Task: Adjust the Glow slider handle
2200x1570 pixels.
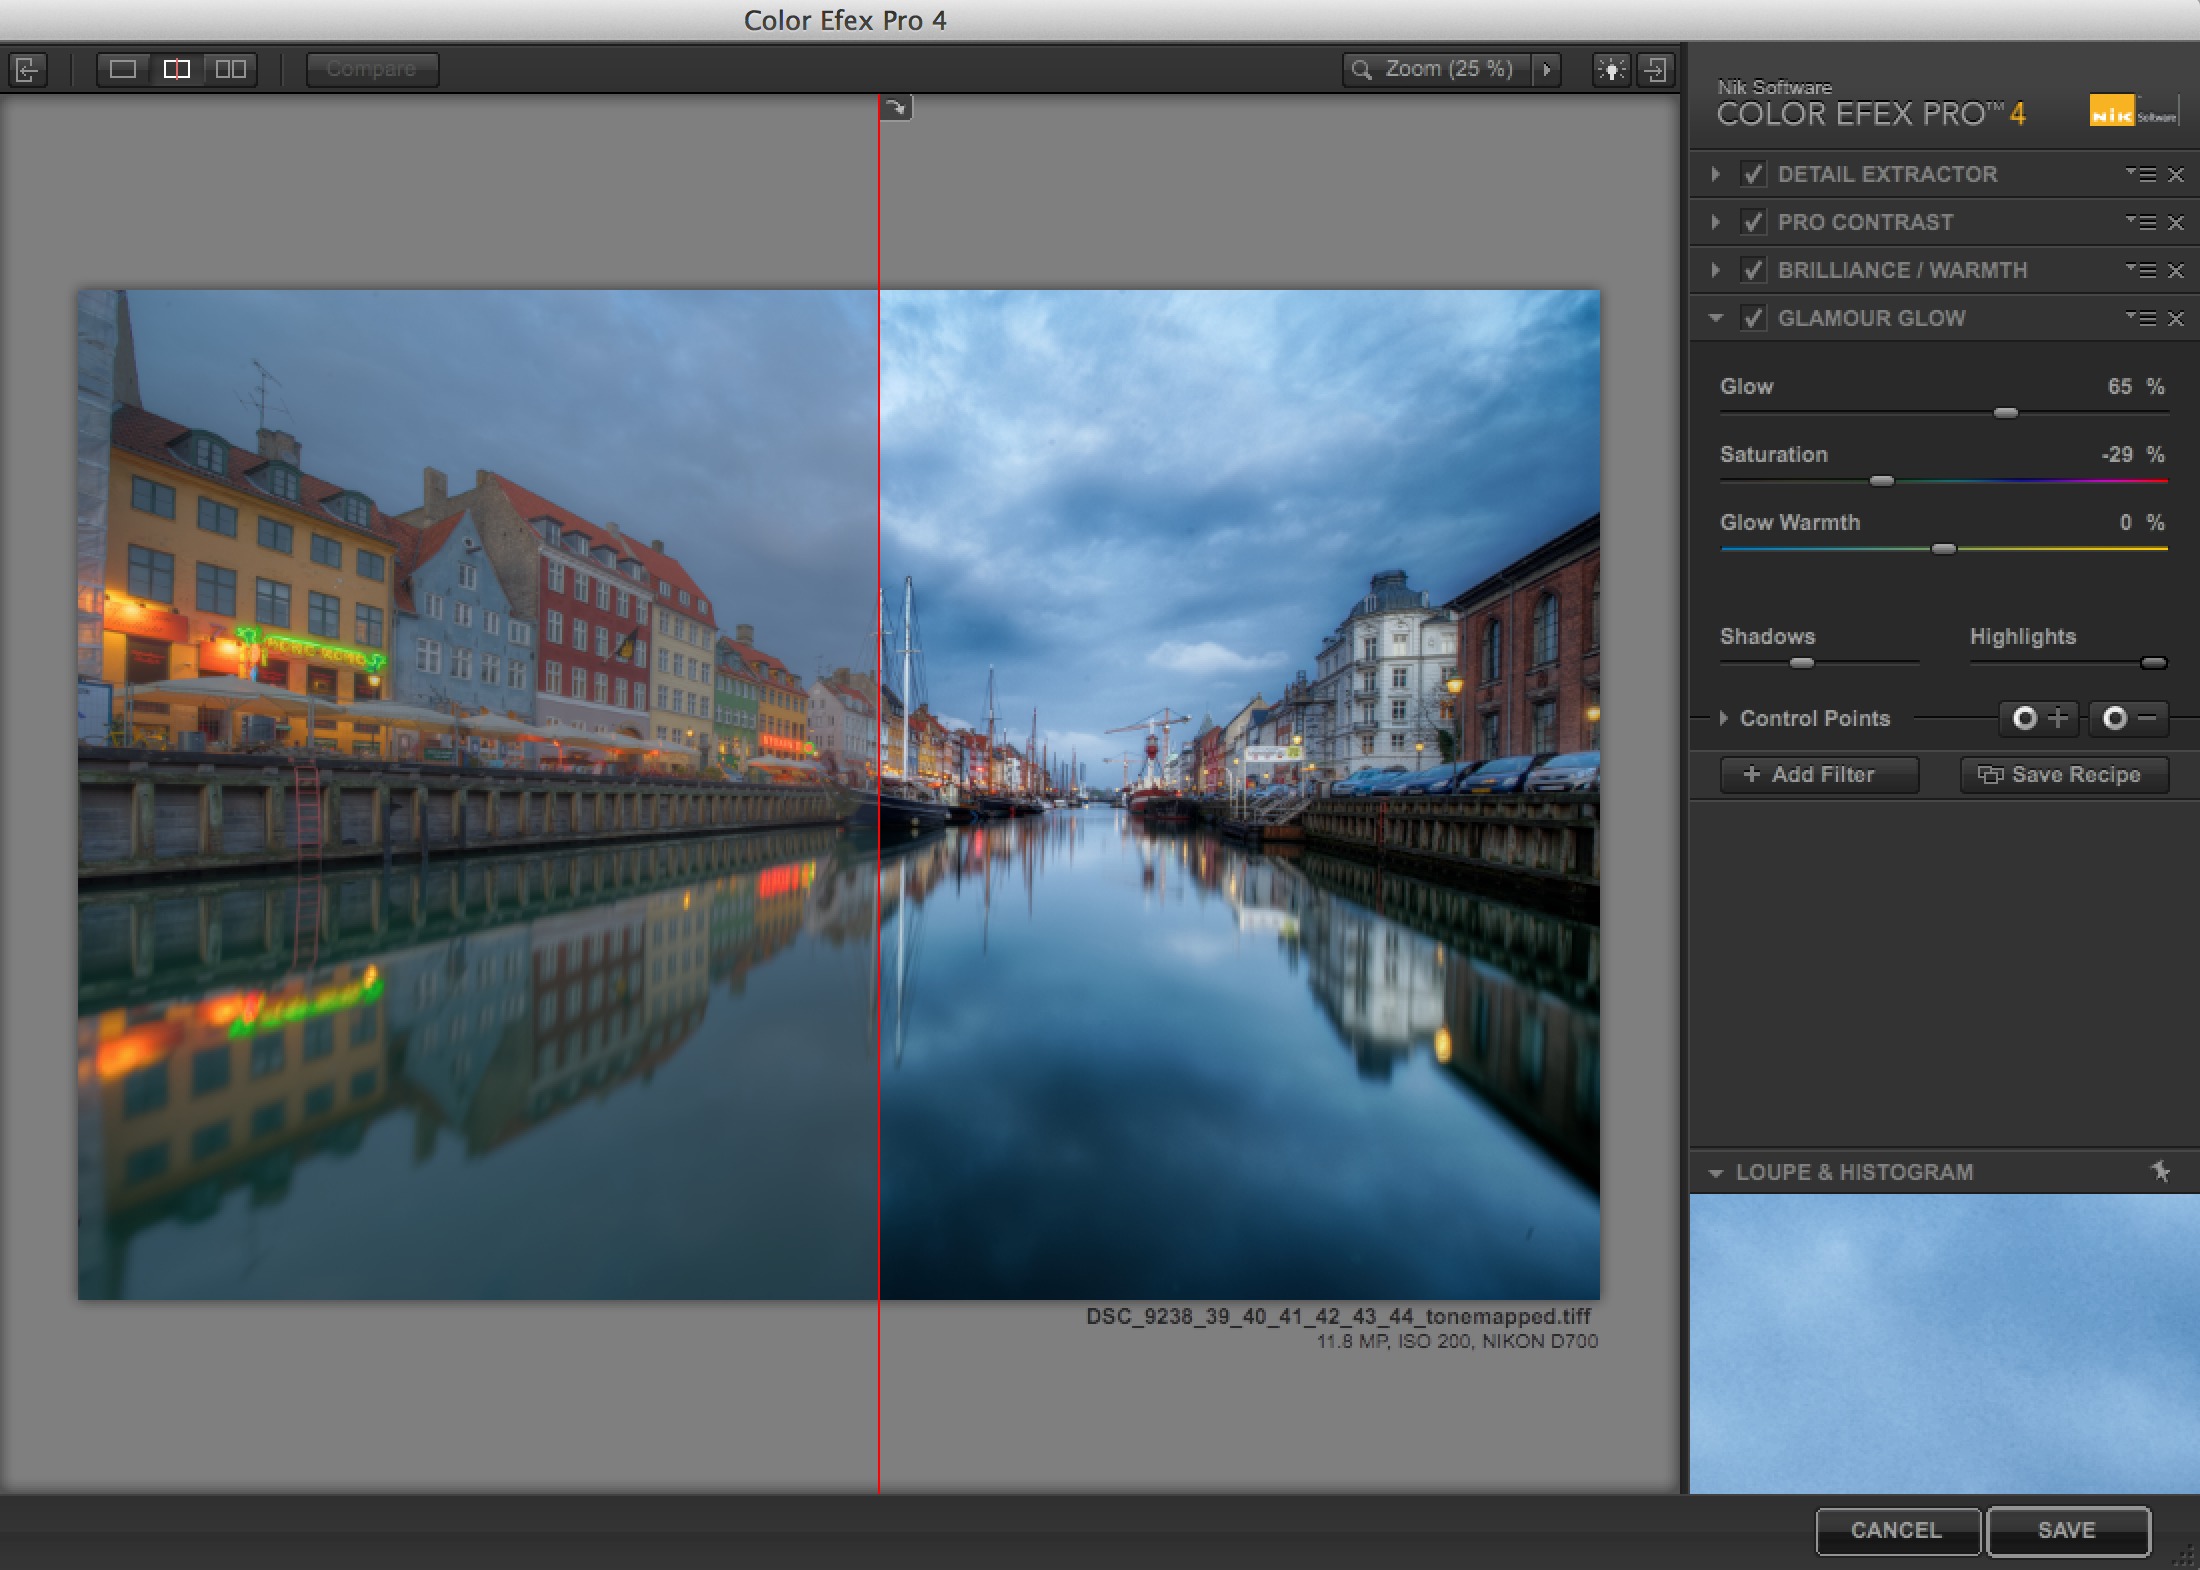Action: coord(2005,412)
